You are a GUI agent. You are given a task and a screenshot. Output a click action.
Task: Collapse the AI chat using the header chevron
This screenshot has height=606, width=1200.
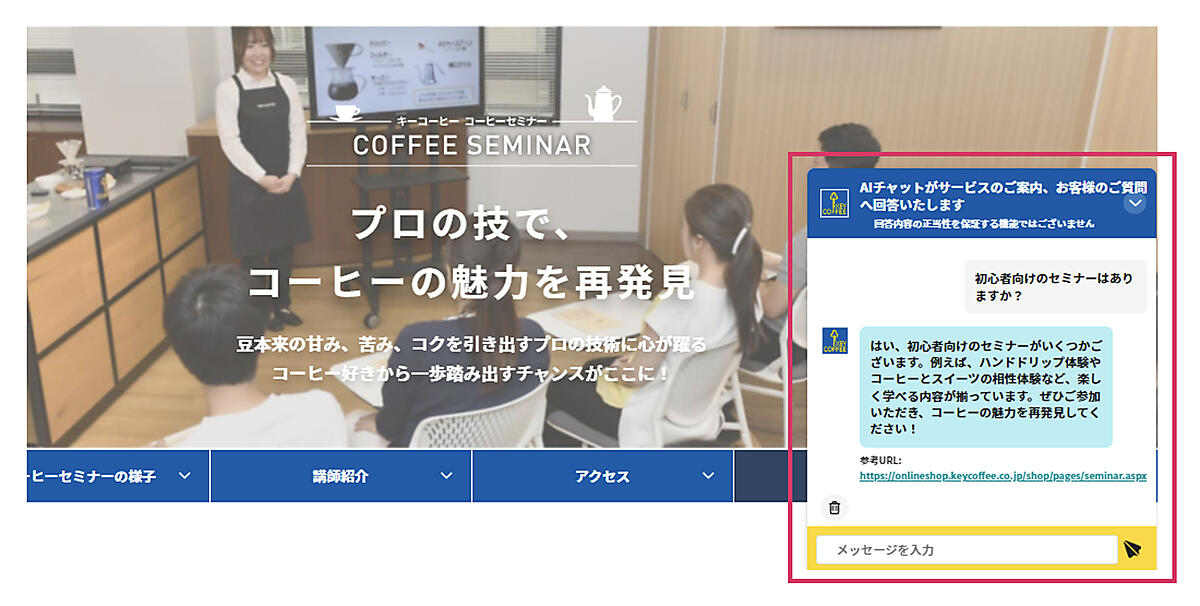click(1134, 203)
